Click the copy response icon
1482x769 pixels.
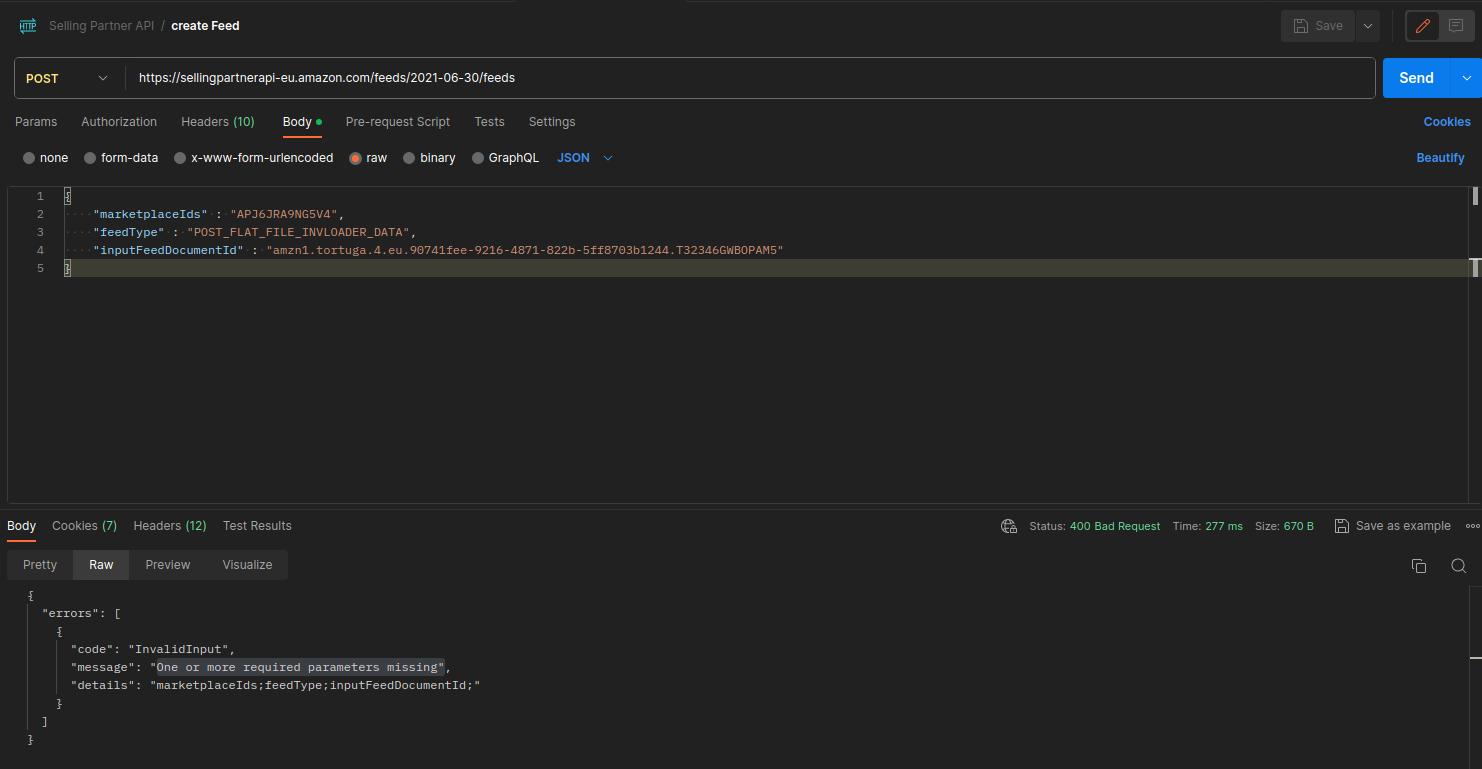tap(1418, 565)
